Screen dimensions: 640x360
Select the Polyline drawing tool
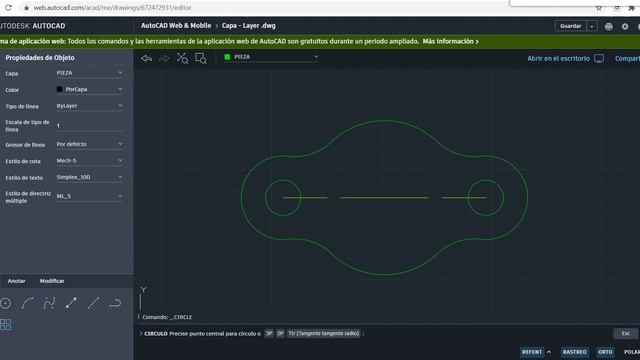pos(116,303)
